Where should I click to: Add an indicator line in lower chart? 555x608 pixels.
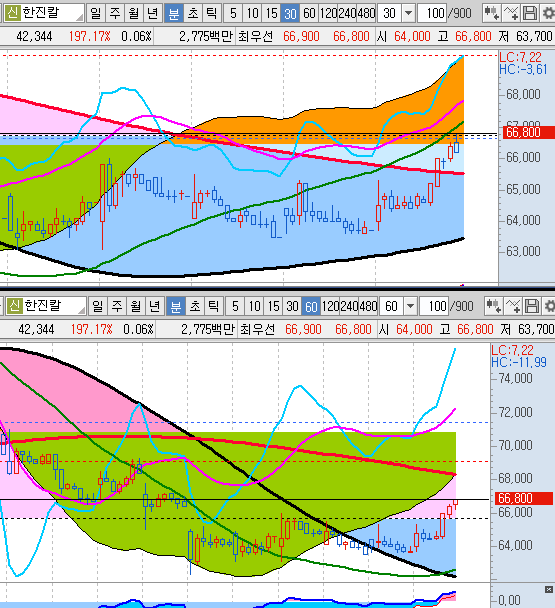[x=512, y=306]
